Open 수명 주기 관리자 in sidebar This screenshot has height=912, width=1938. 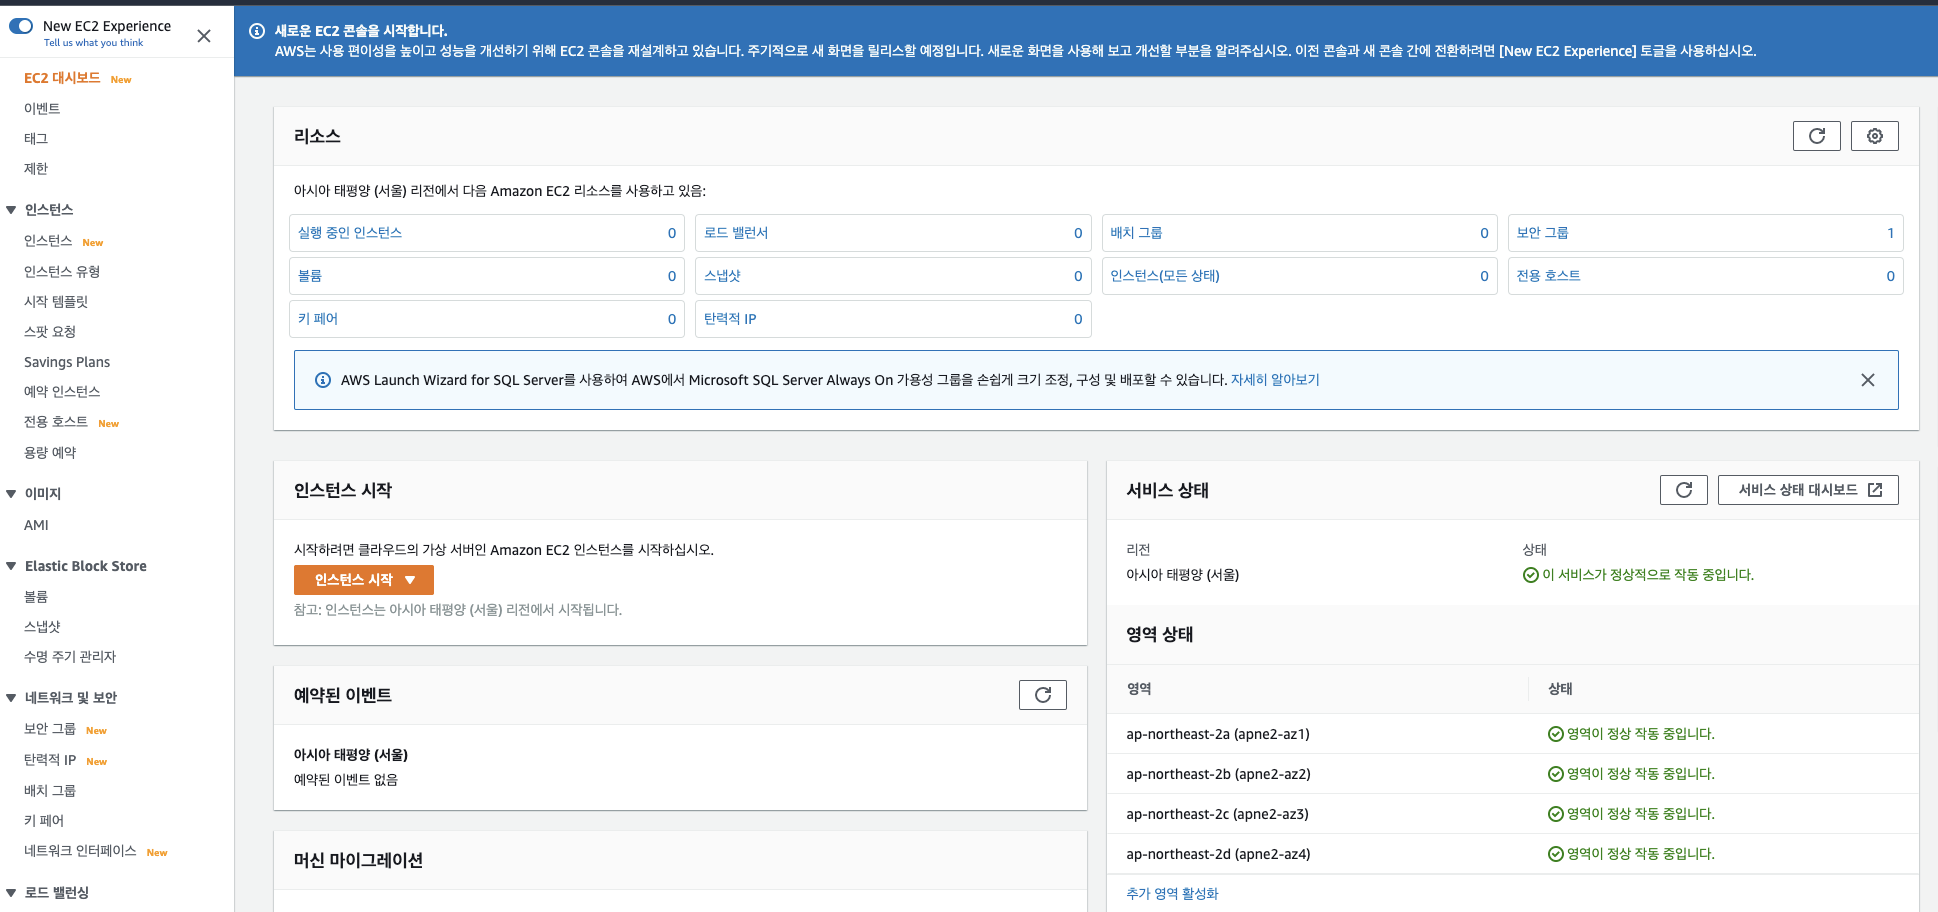70,656
